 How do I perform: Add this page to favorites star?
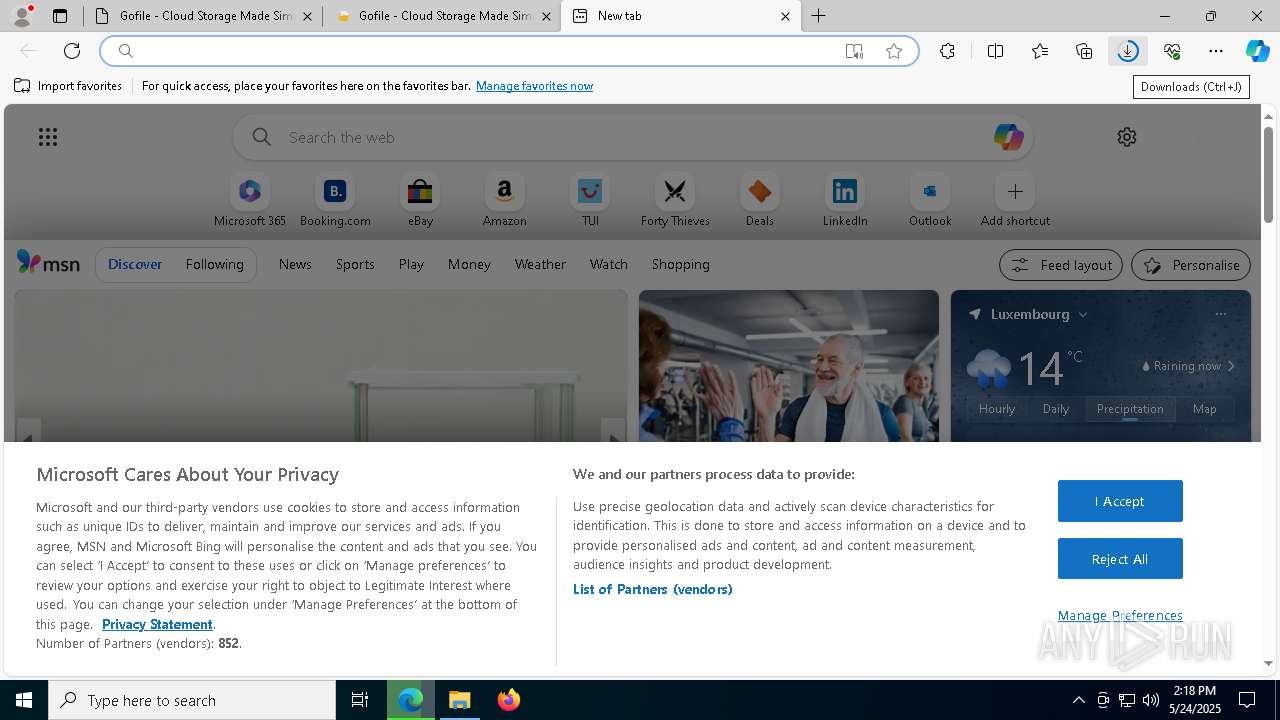coord(894,51)
